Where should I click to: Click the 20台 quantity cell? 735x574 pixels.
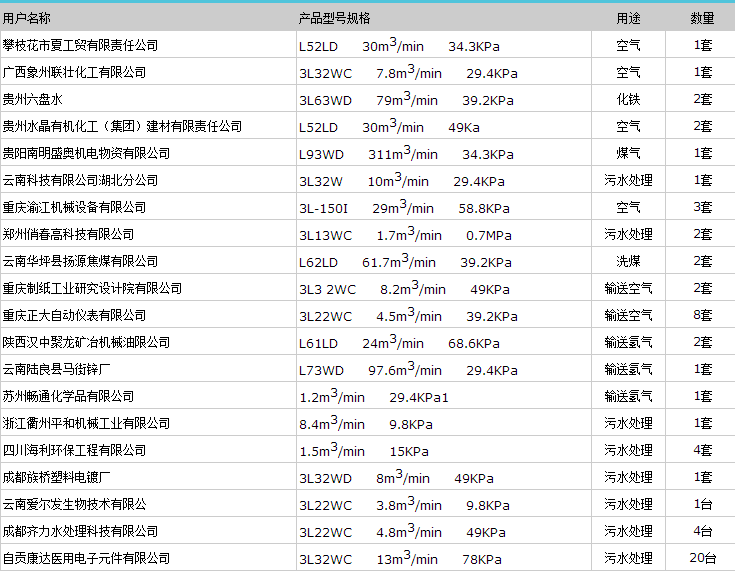click(x=702, y=558)
